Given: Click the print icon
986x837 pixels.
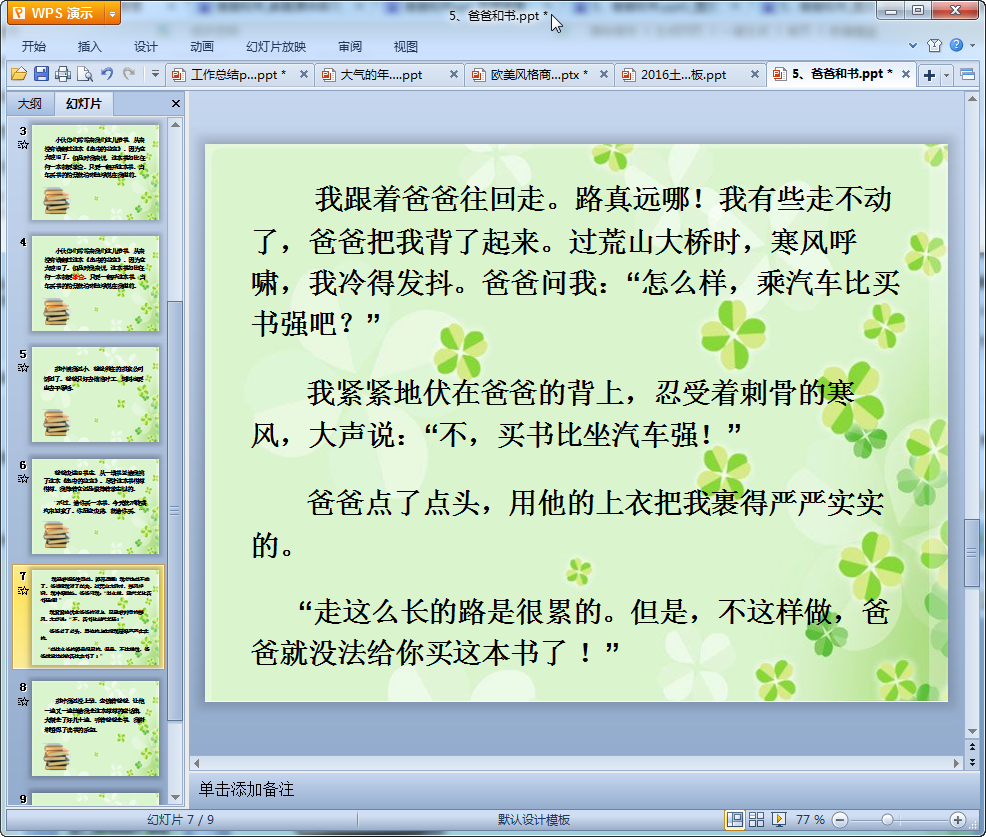Looking at the screenshot, I should click(x=63, y=74).
